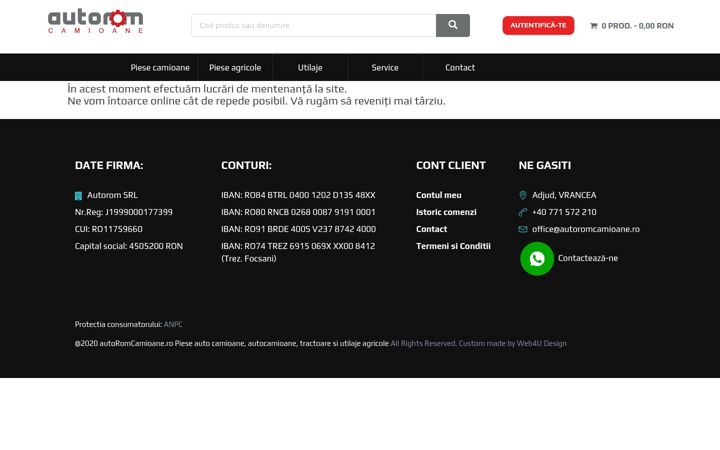Click the phone number +40 771 572 210
720x450 pixels.
coord(564,212)
